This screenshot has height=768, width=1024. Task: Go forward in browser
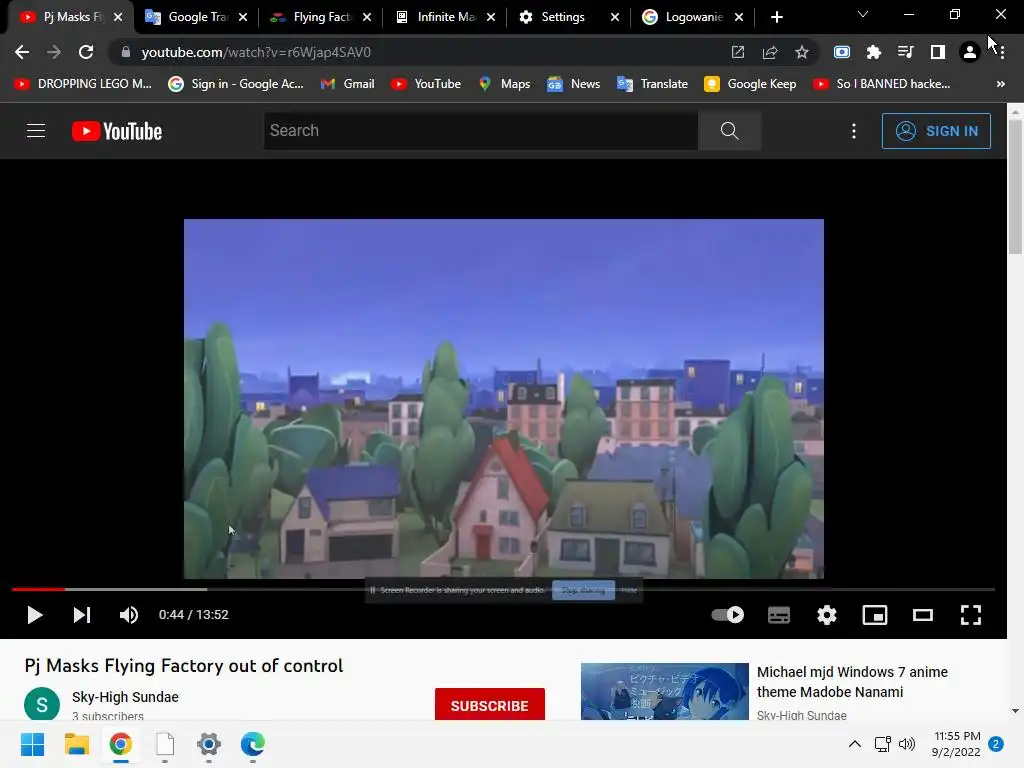[54, 52]
